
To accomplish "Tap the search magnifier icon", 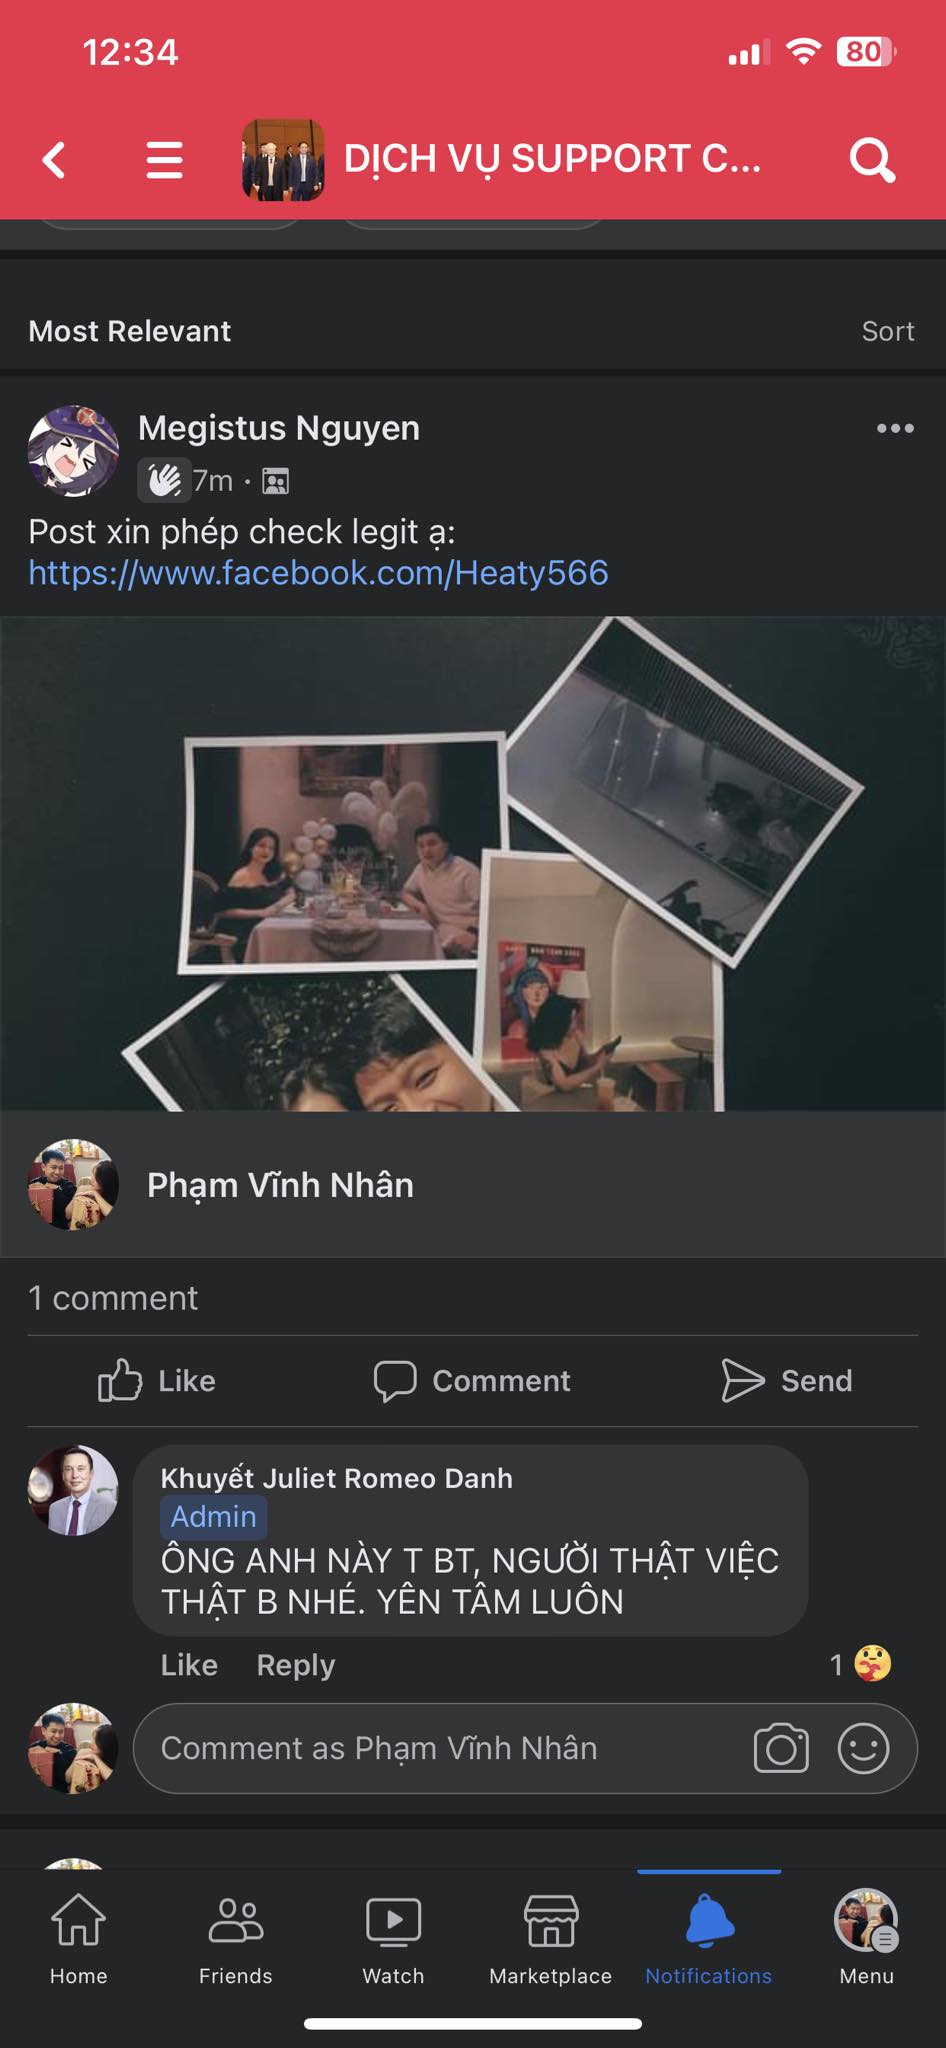I will coord(872,160).
